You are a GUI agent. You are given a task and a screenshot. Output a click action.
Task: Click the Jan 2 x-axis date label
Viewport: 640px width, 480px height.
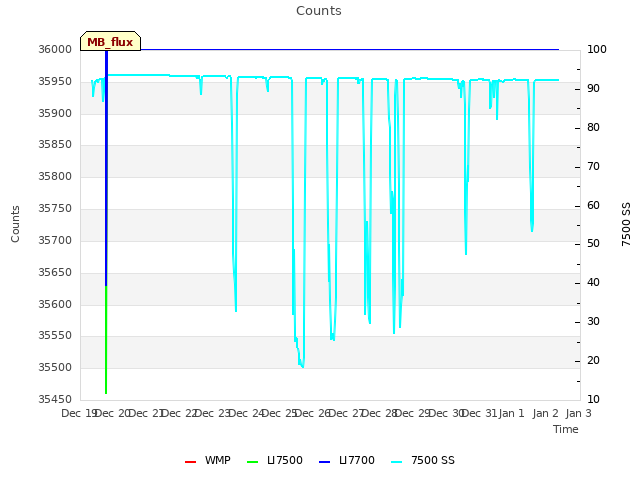click(x=545, y=413)
